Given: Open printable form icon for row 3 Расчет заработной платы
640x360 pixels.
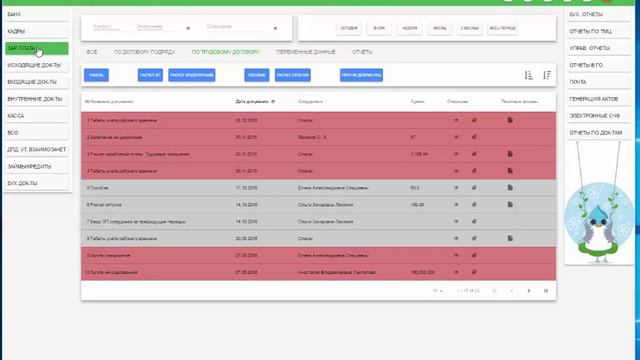Looking at the screenshot, I should (510, 154).
